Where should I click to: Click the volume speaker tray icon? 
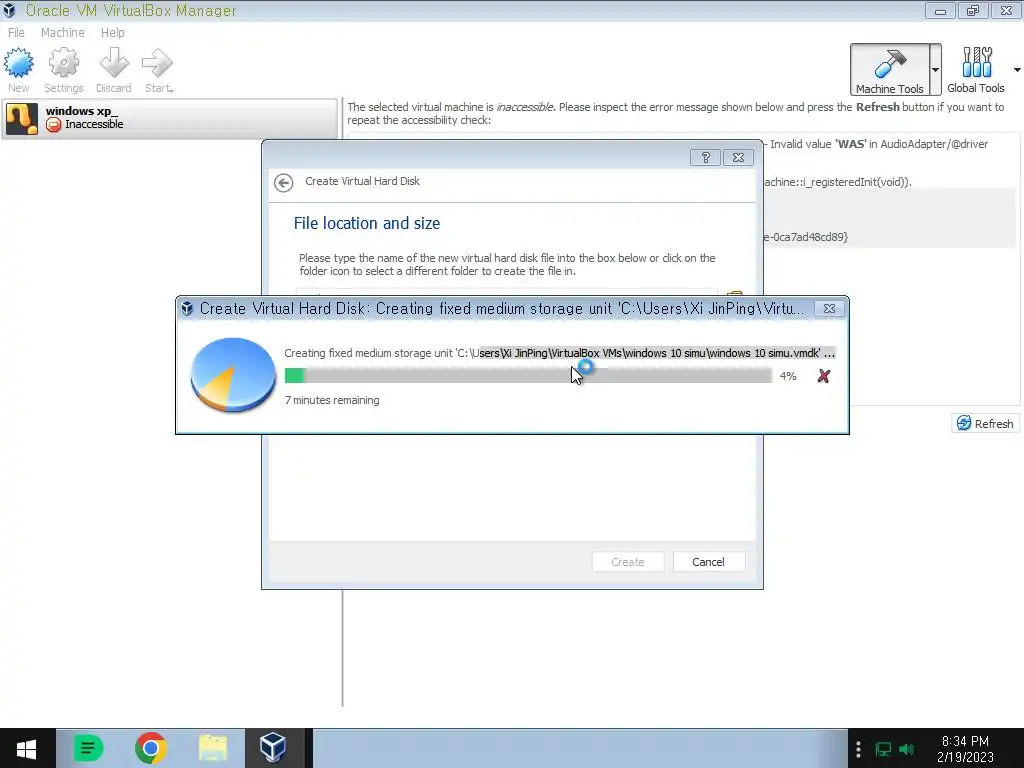(906, 749)
